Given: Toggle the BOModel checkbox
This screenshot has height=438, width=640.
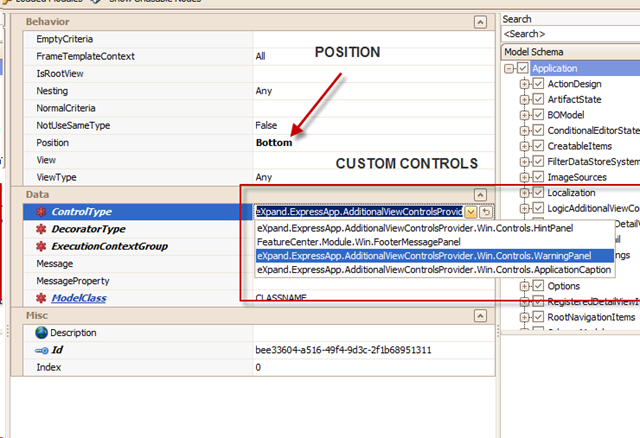Looking at the screenshot, I should click(x=538, y=115).
